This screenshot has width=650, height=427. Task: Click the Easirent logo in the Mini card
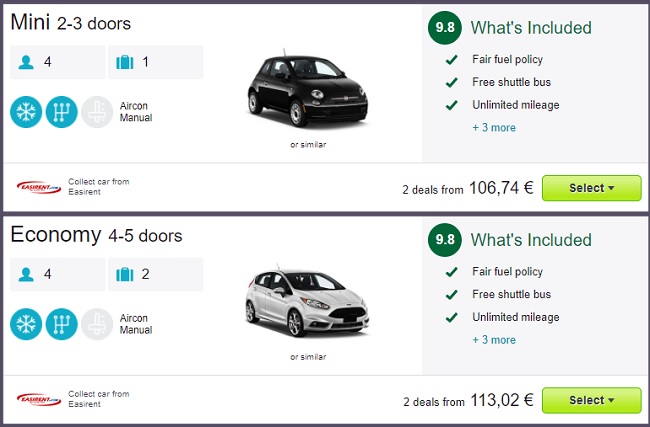point(40,187)
